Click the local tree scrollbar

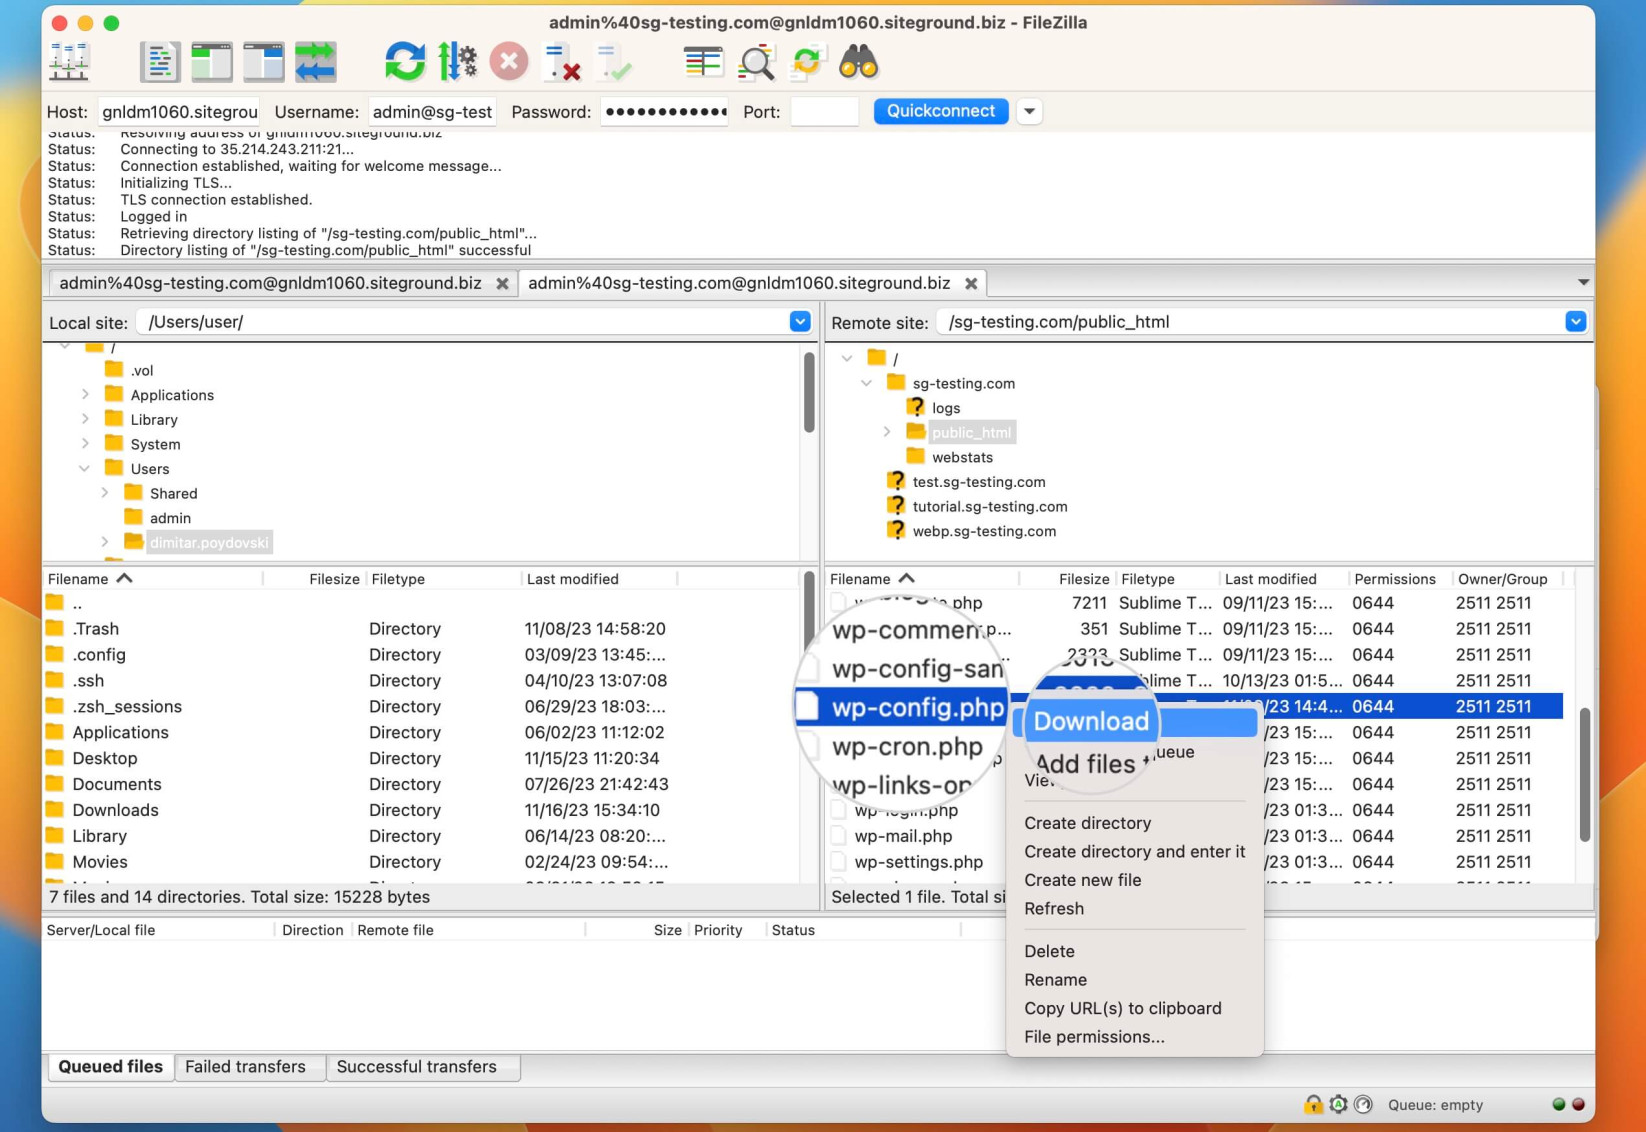(809, 392)
